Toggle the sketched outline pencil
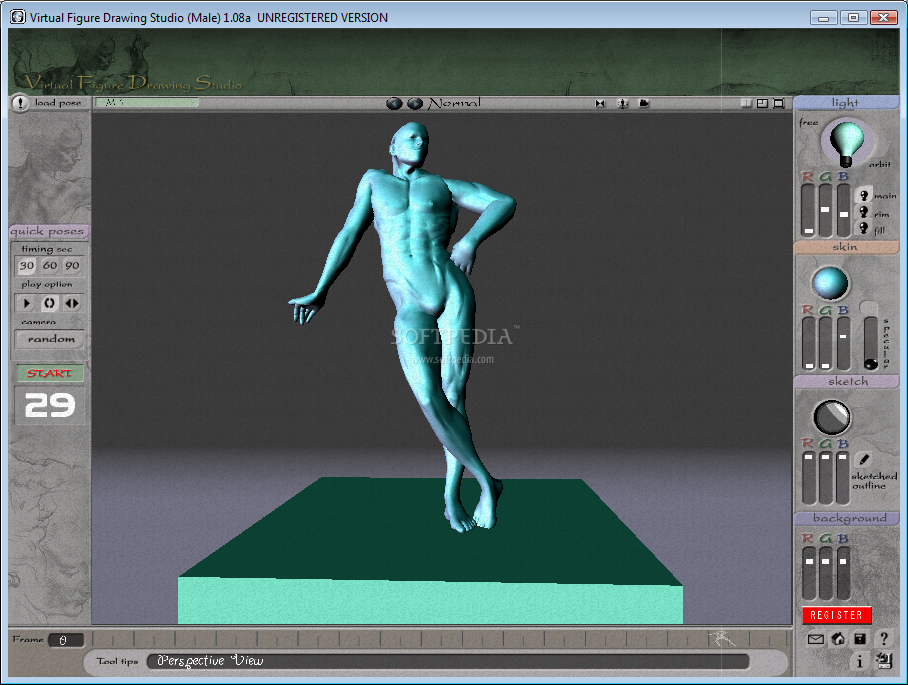 click(x=863, y=460)
